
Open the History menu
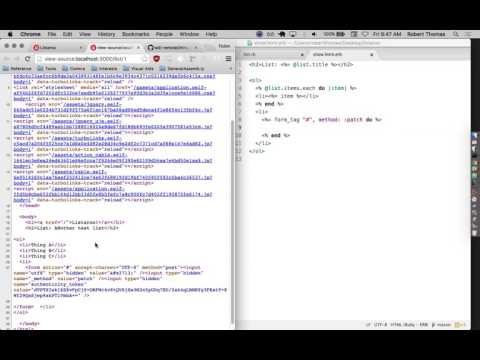pyautogui.click(x=106, y=34)
